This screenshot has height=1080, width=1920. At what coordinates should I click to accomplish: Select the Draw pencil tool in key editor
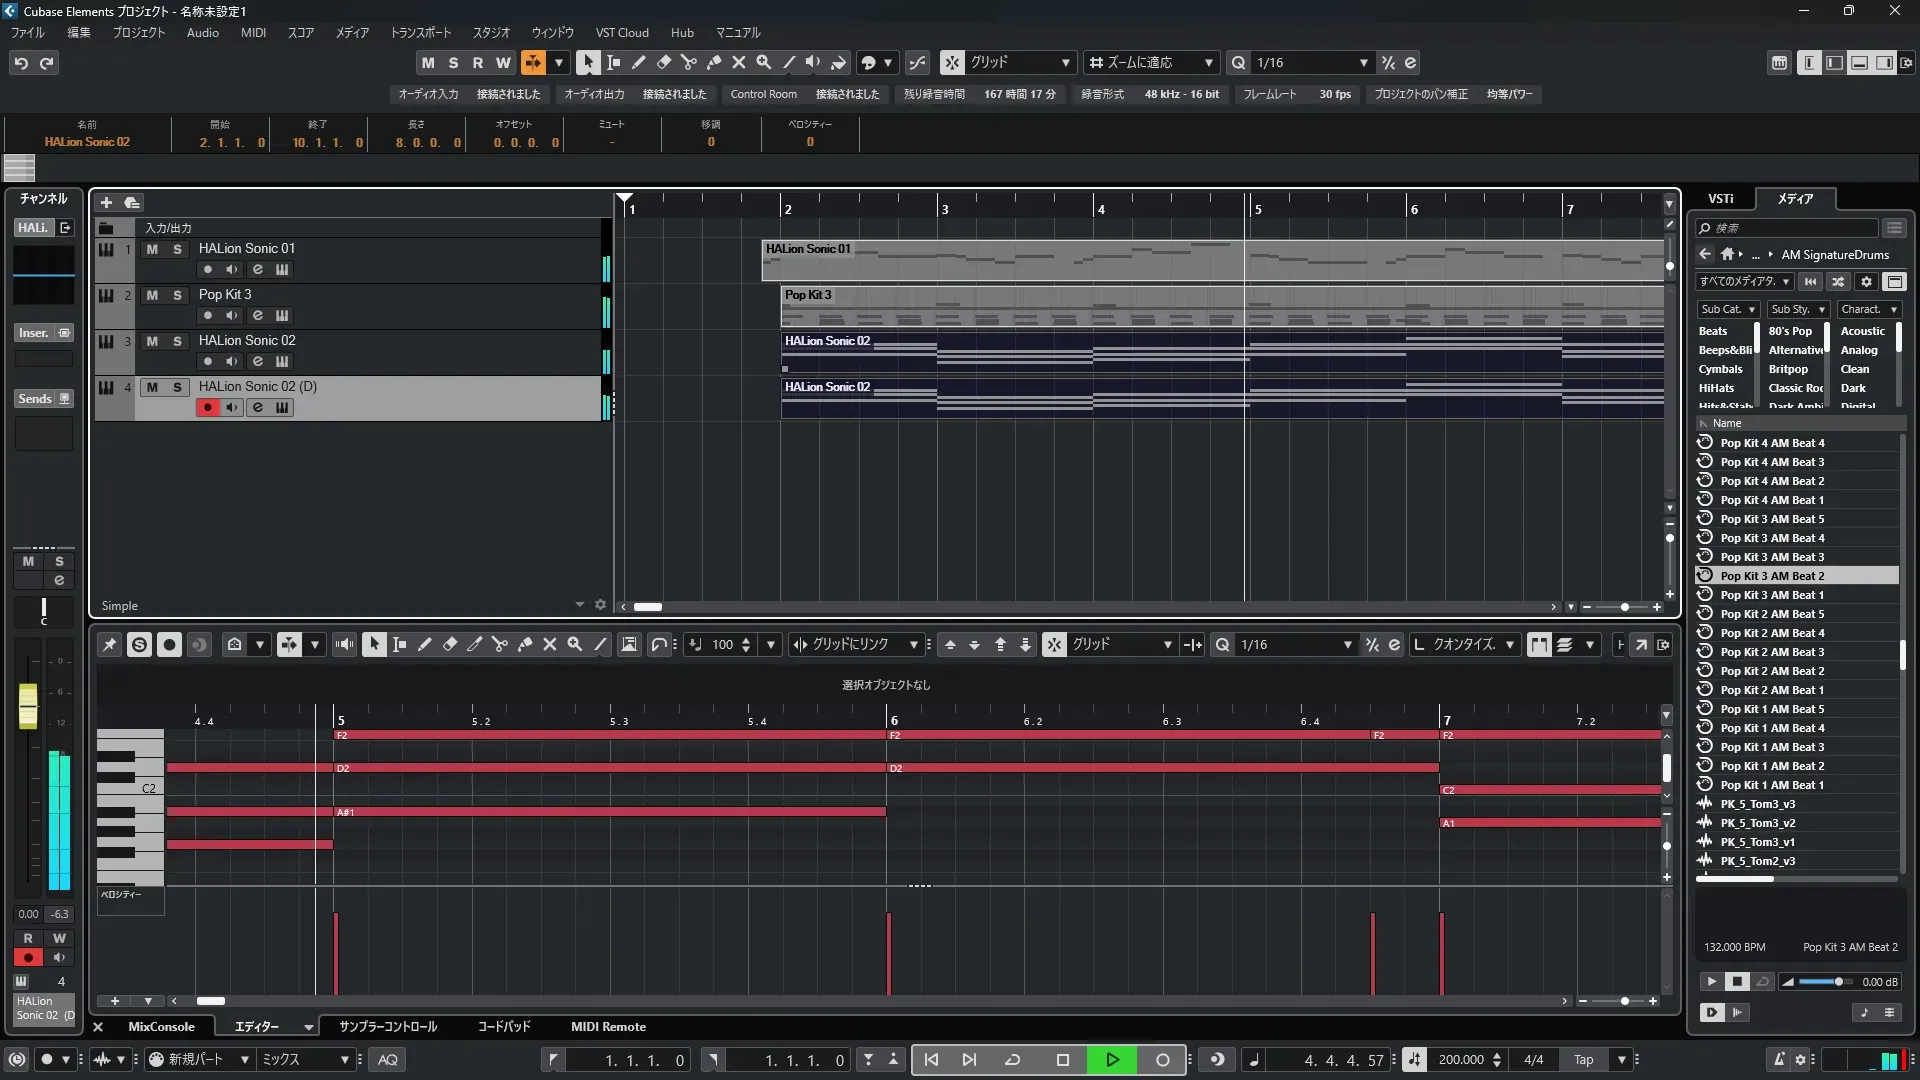pyautogui.click(x=424, y=645)
